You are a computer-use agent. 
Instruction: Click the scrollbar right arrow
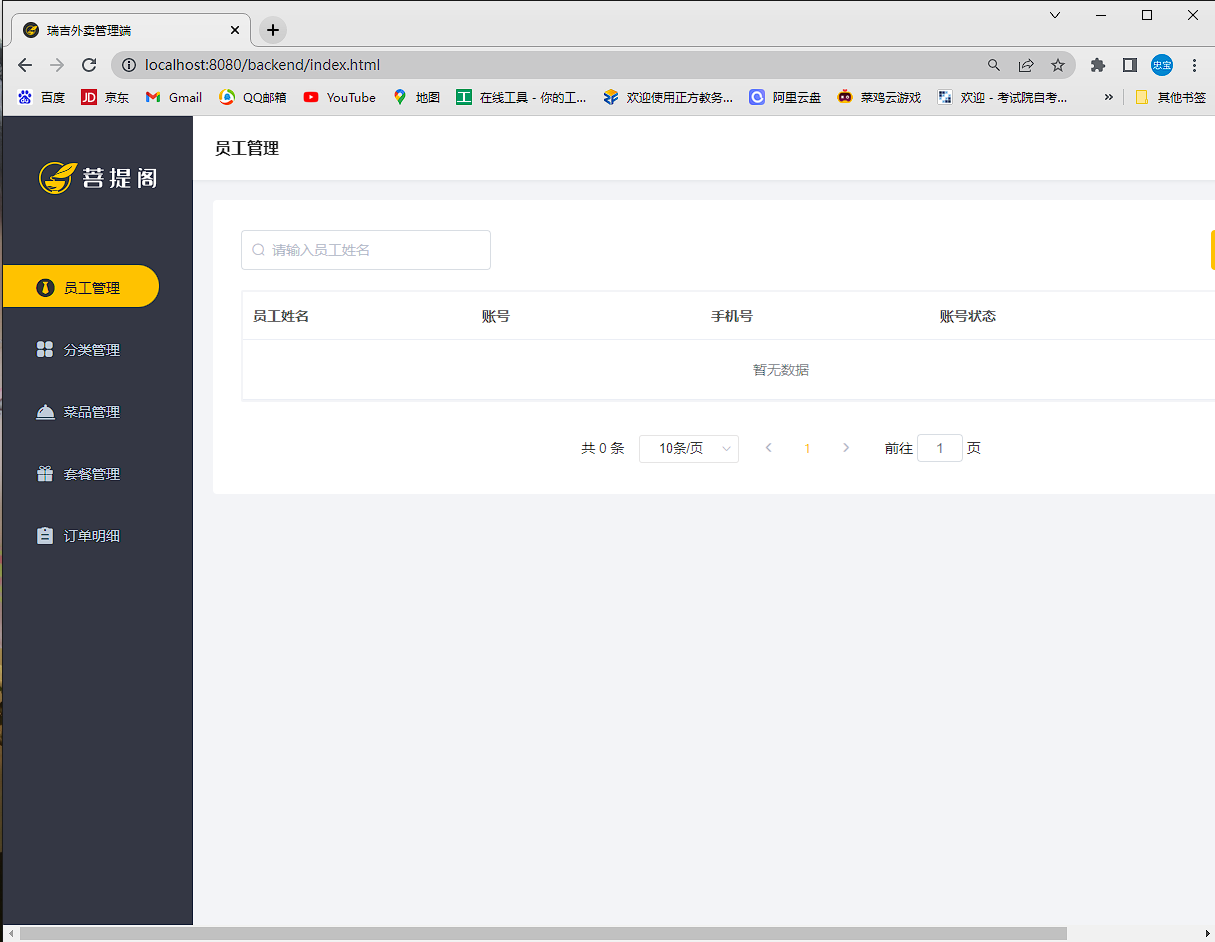1206,934
